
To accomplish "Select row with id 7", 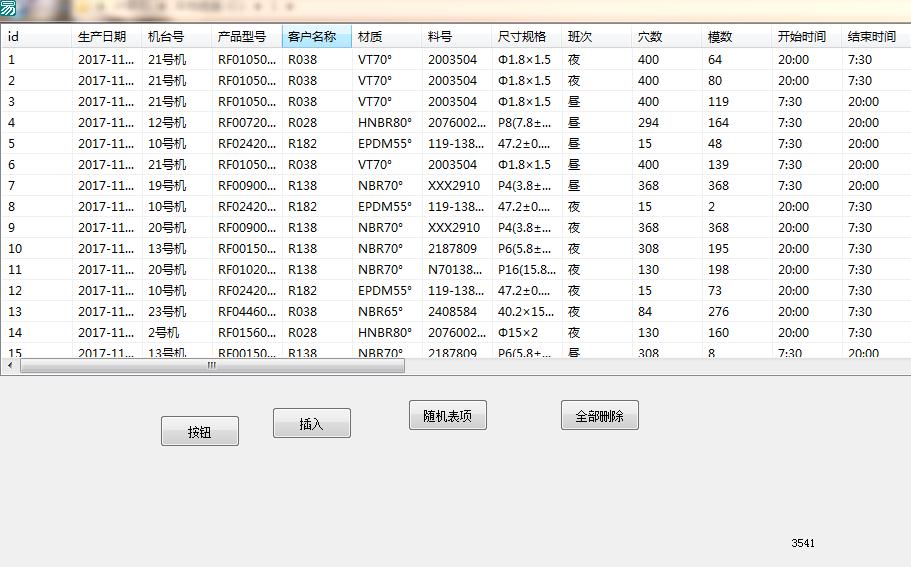I will tap(456, 185).
